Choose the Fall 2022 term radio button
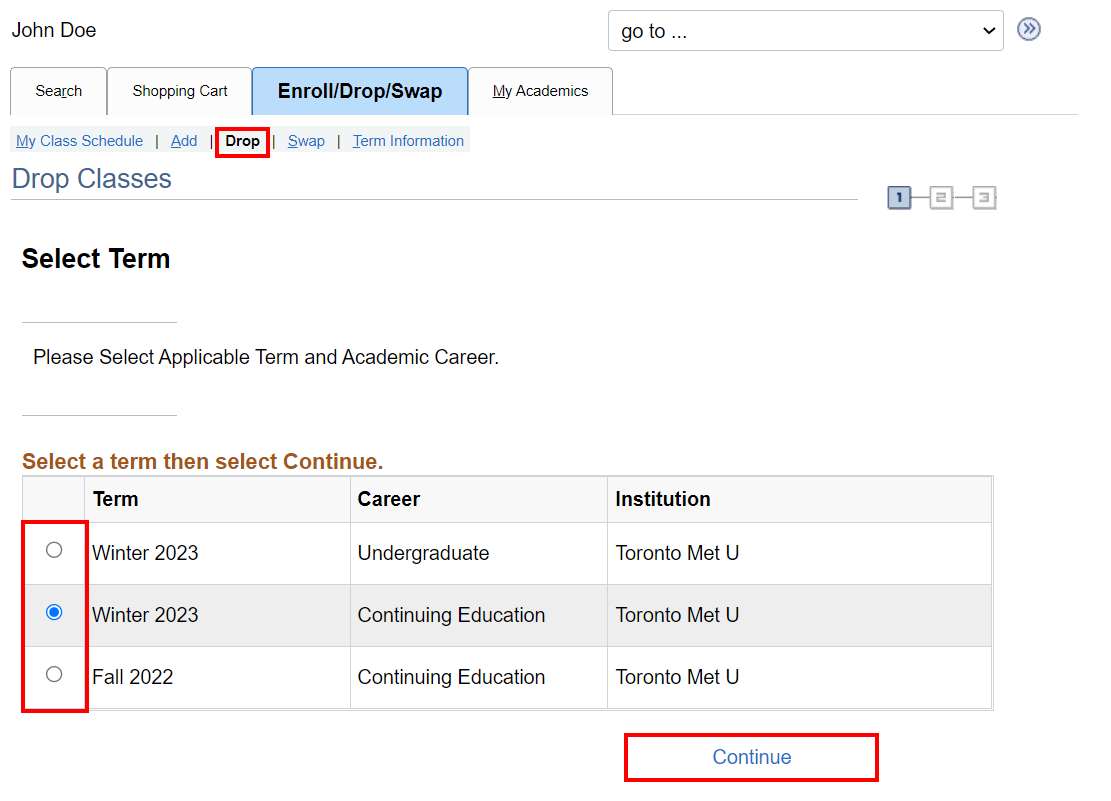The width and height of the screenshot is (1111, 801). [54, 674]
